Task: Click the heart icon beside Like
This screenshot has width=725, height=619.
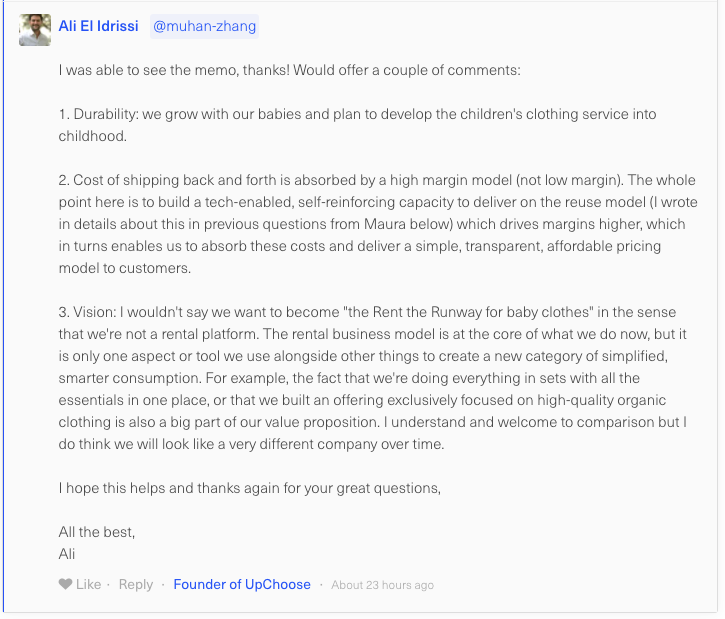Action: pyautogui.click(x=65, y=584)
